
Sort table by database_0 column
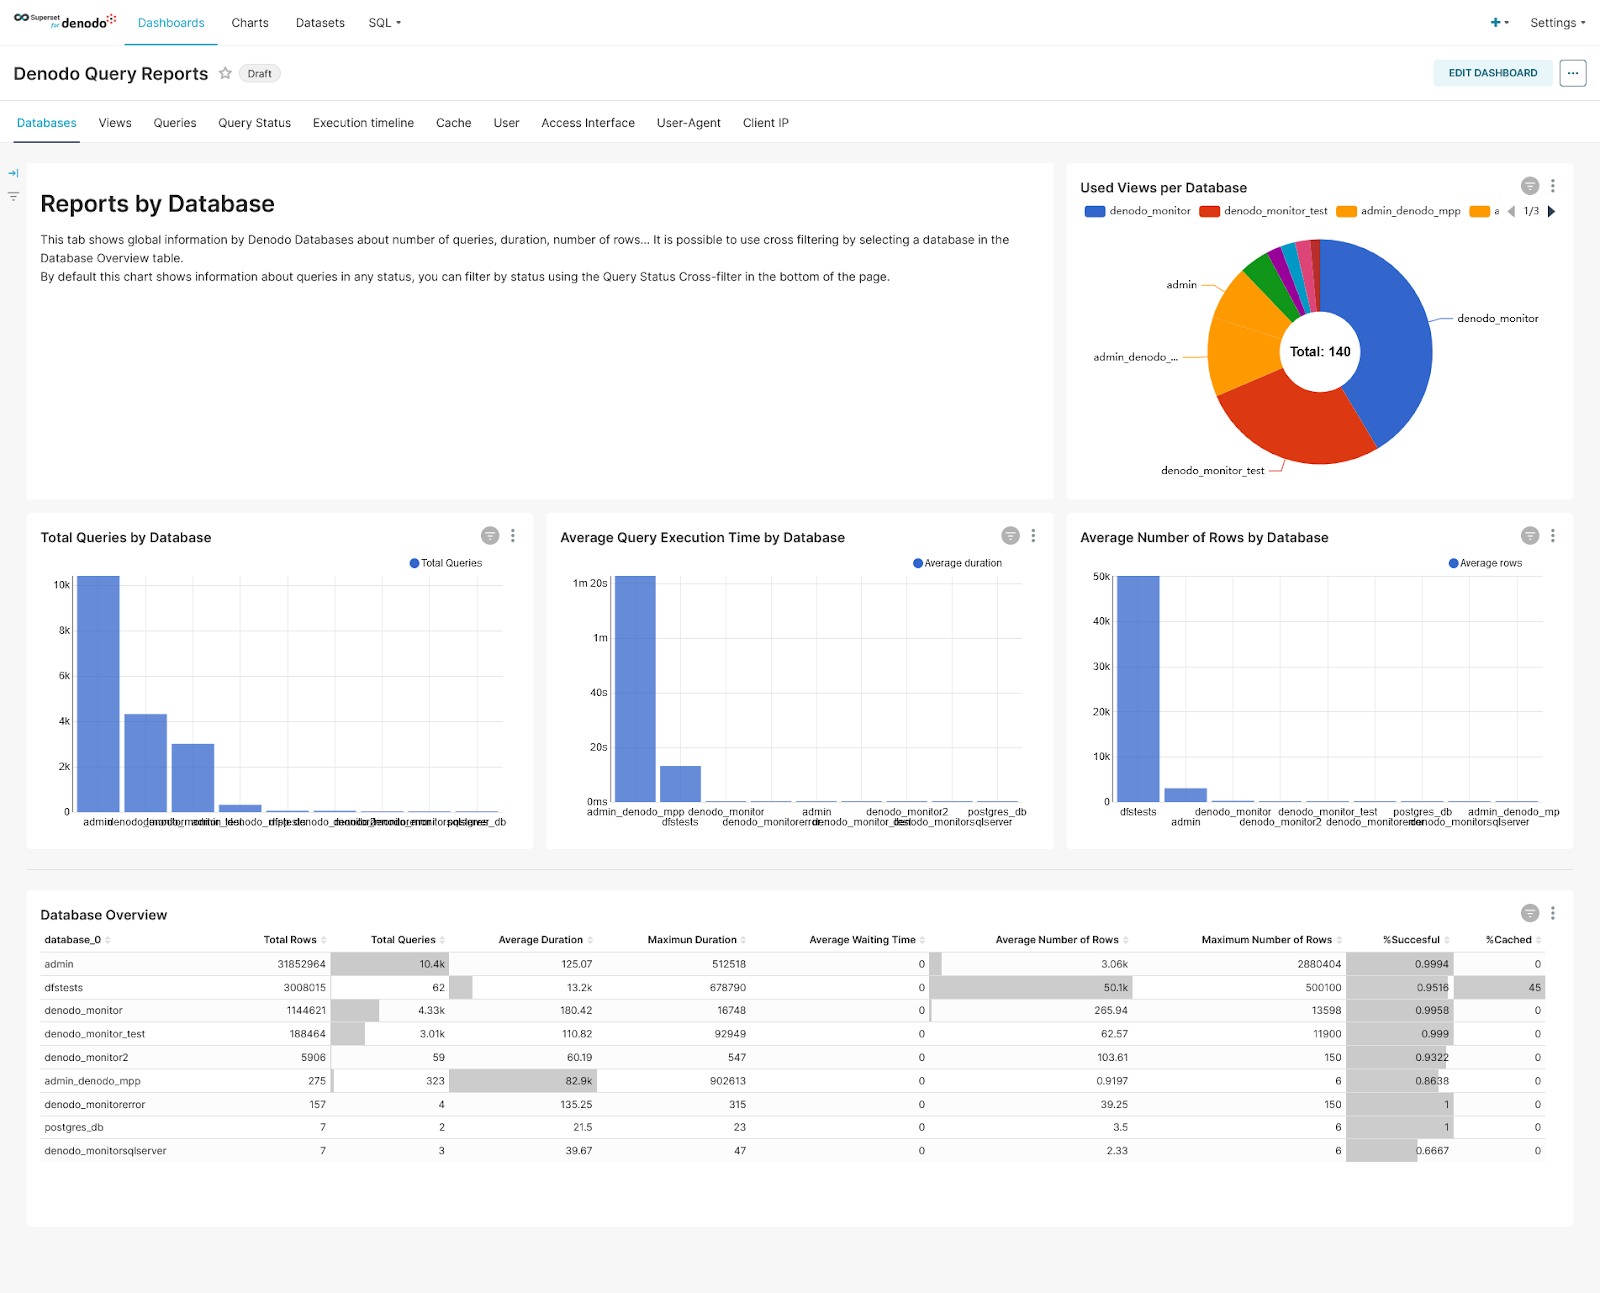tap(77, 940)
